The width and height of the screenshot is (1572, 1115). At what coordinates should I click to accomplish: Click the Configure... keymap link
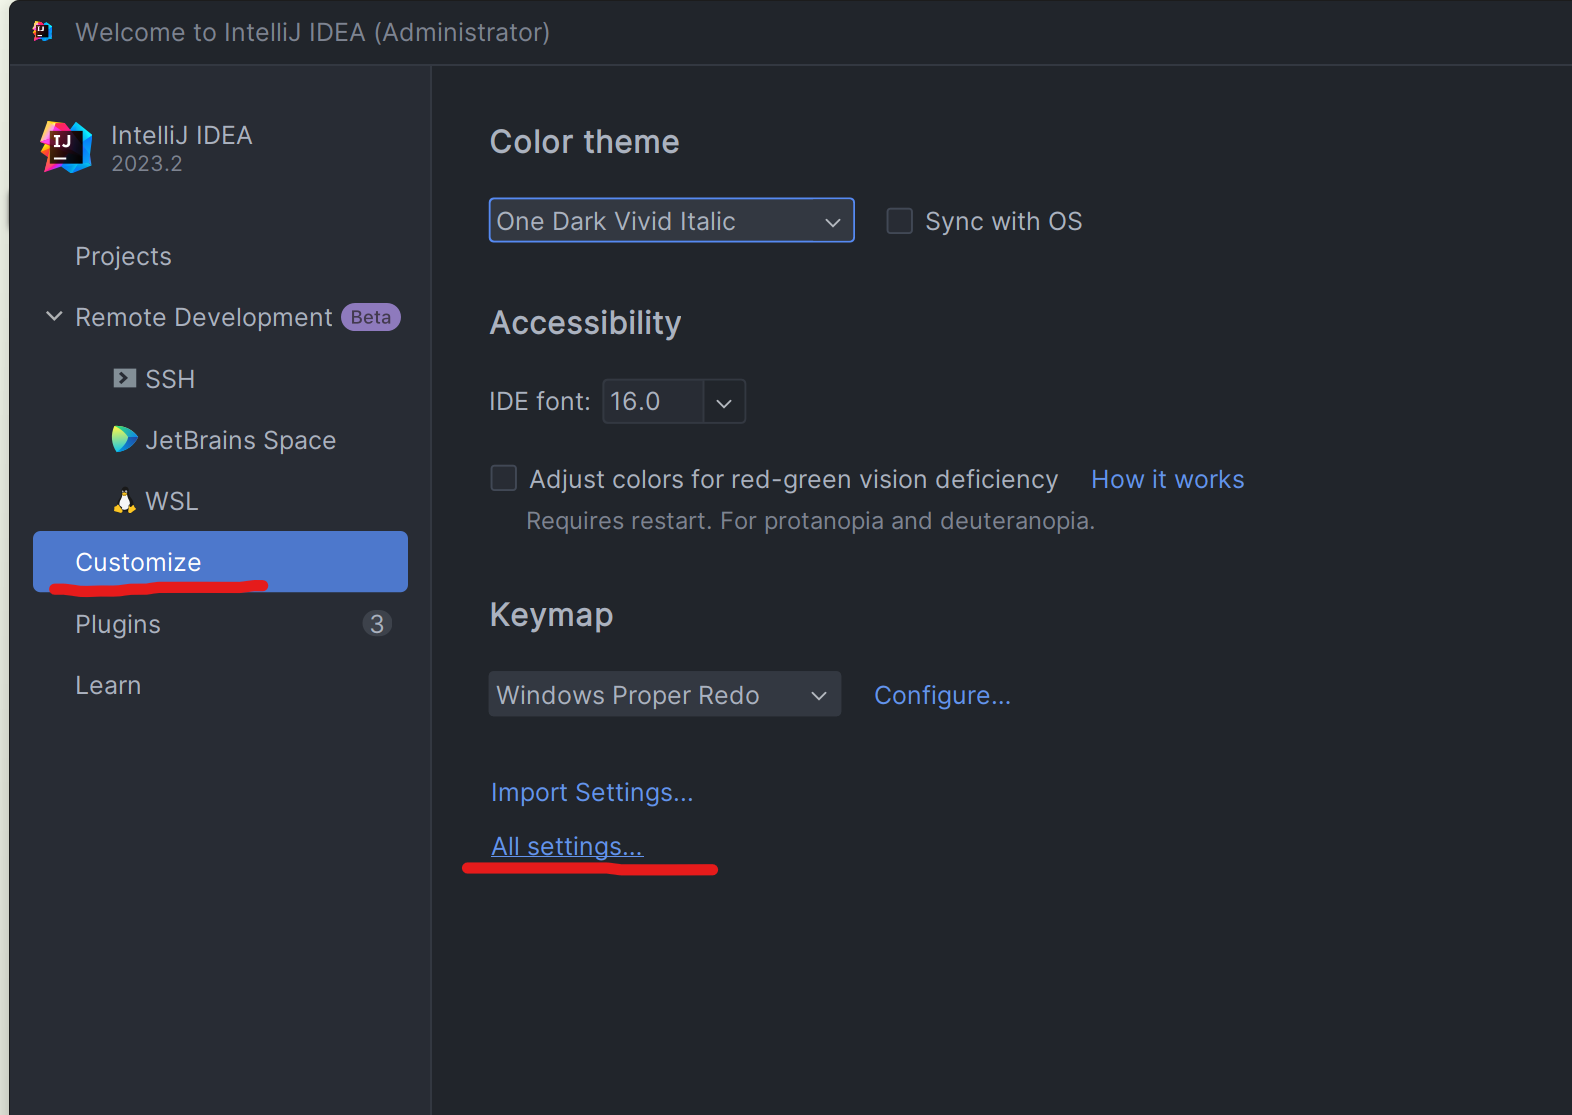(x=942, y=695)
